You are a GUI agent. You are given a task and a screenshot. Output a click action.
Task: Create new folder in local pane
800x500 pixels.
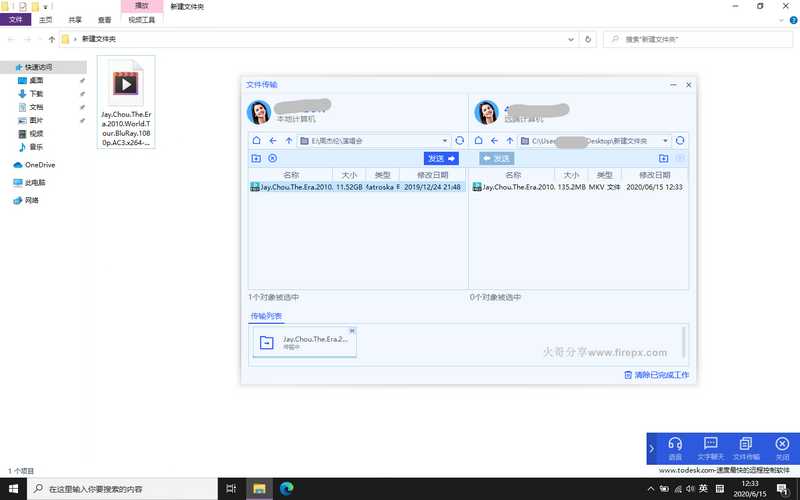(x=257, y=158)
